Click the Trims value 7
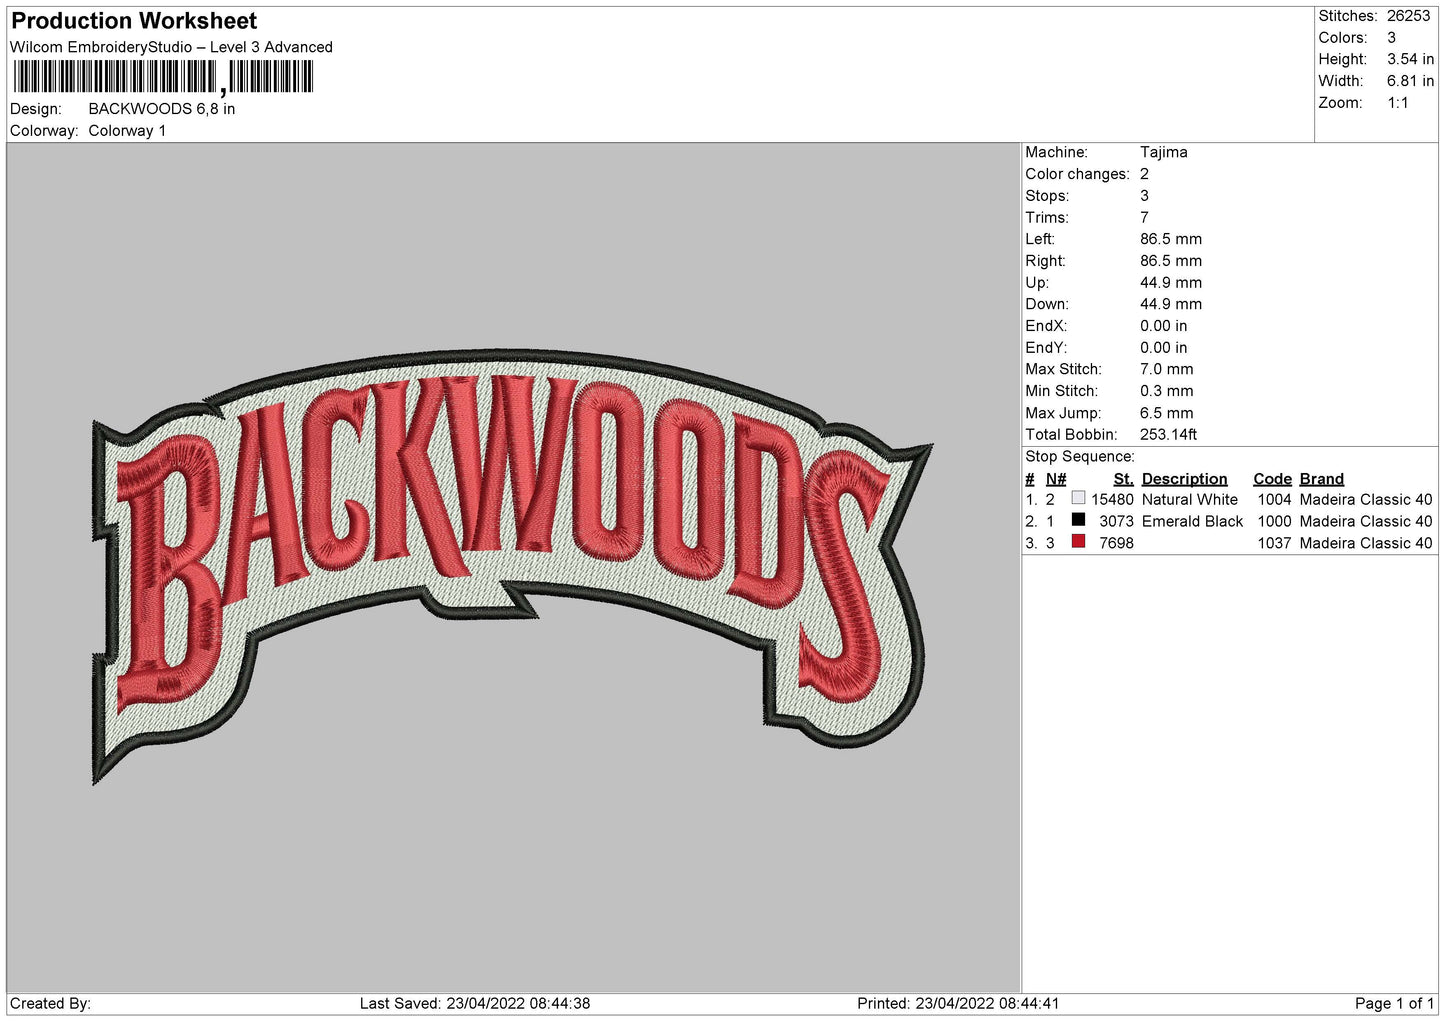The image size is (1445, 1021). pos(1144,218)
